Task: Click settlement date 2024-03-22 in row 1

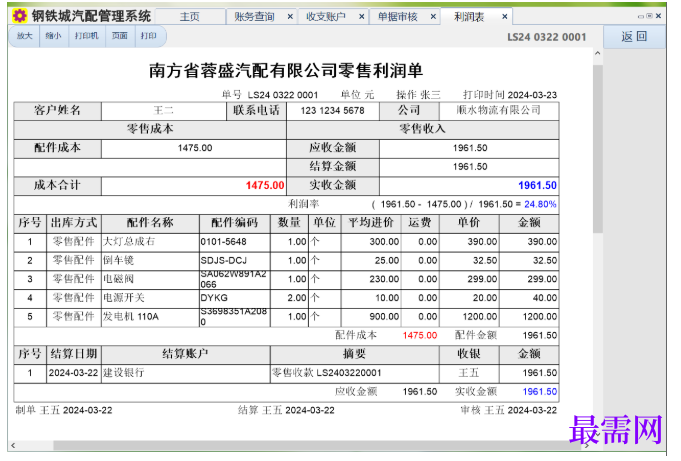Action: [73, 373]
